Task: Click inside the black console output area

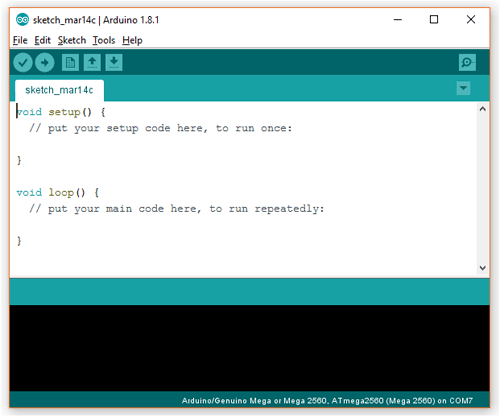Action: pos(250,348)
